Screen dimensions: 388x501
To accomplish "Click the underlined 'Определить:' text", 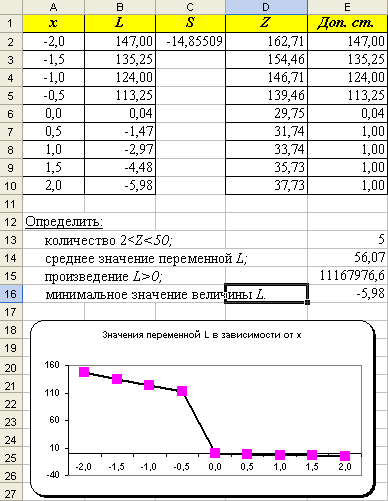I will tap(64, 222).
